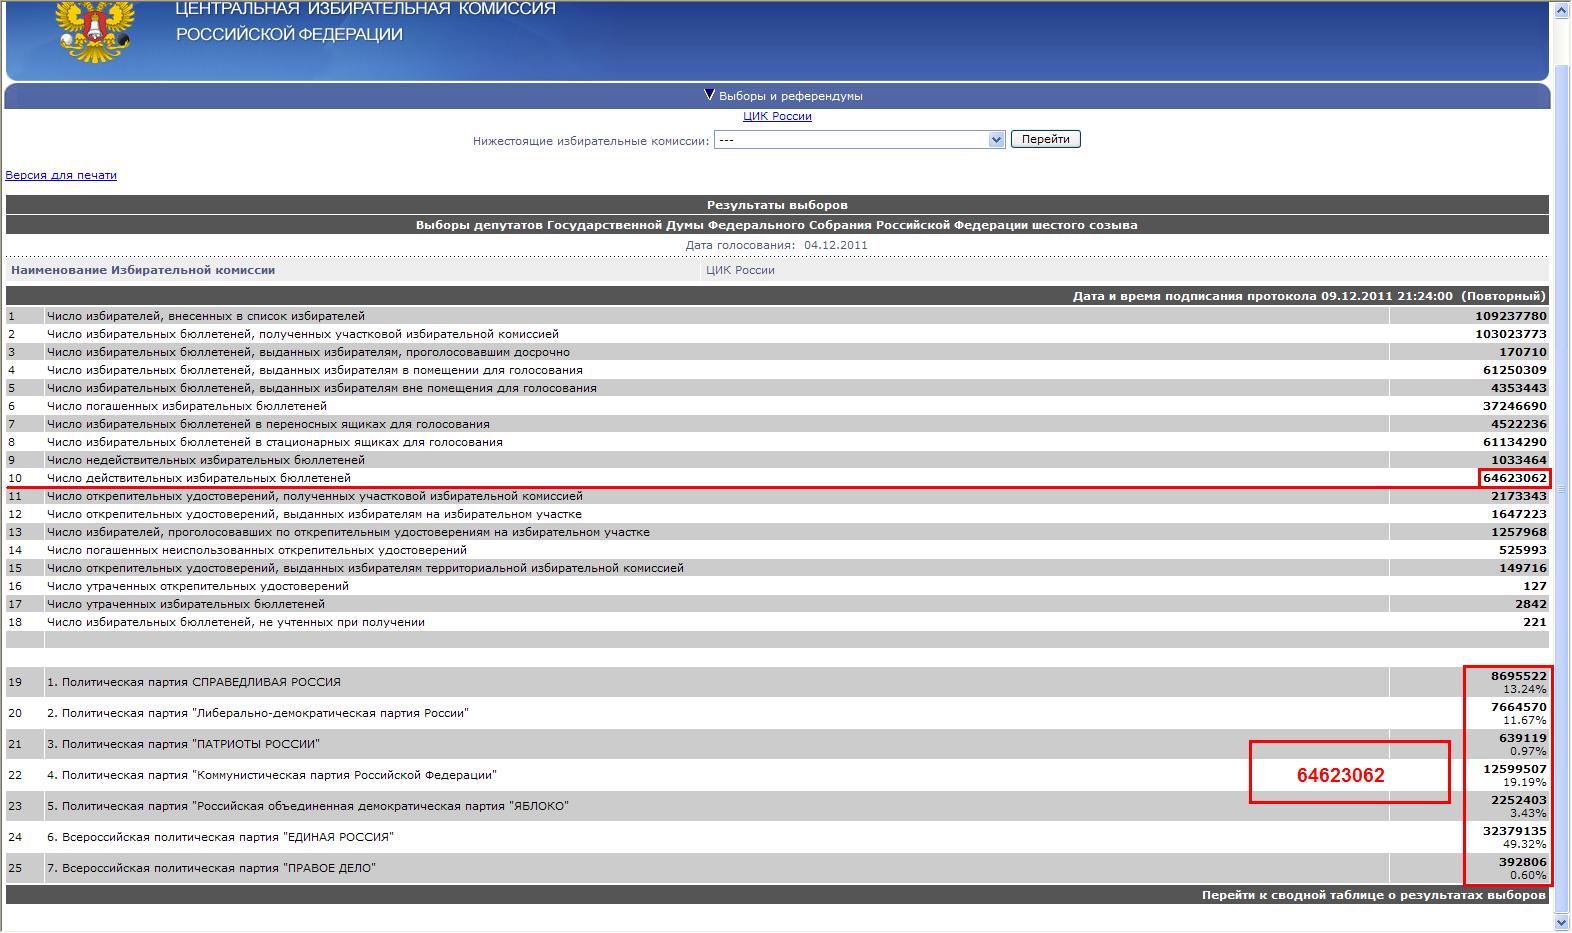Select the voter list count 109237780
This screenshot has width=1572, height=933.
[x=1510, y=316]
